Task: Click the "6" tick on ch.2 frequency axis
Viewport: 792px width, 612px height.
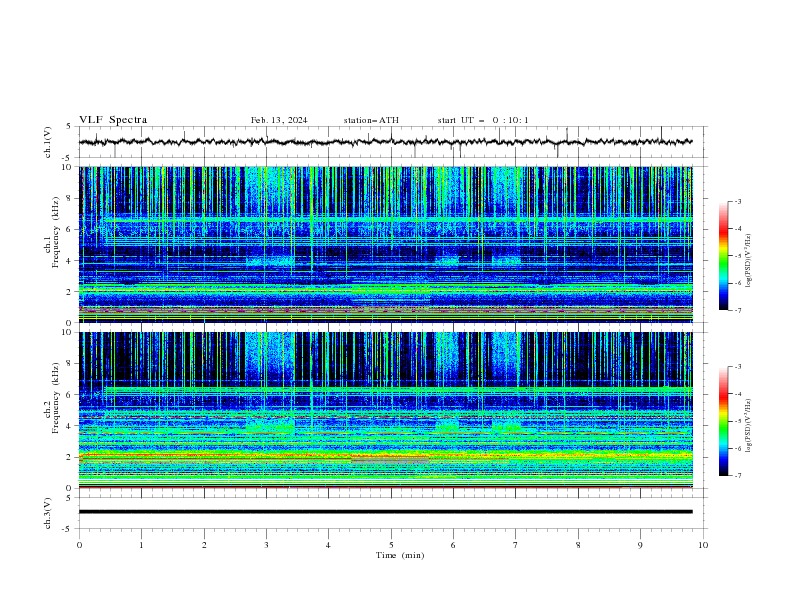Action: [69, 395]
